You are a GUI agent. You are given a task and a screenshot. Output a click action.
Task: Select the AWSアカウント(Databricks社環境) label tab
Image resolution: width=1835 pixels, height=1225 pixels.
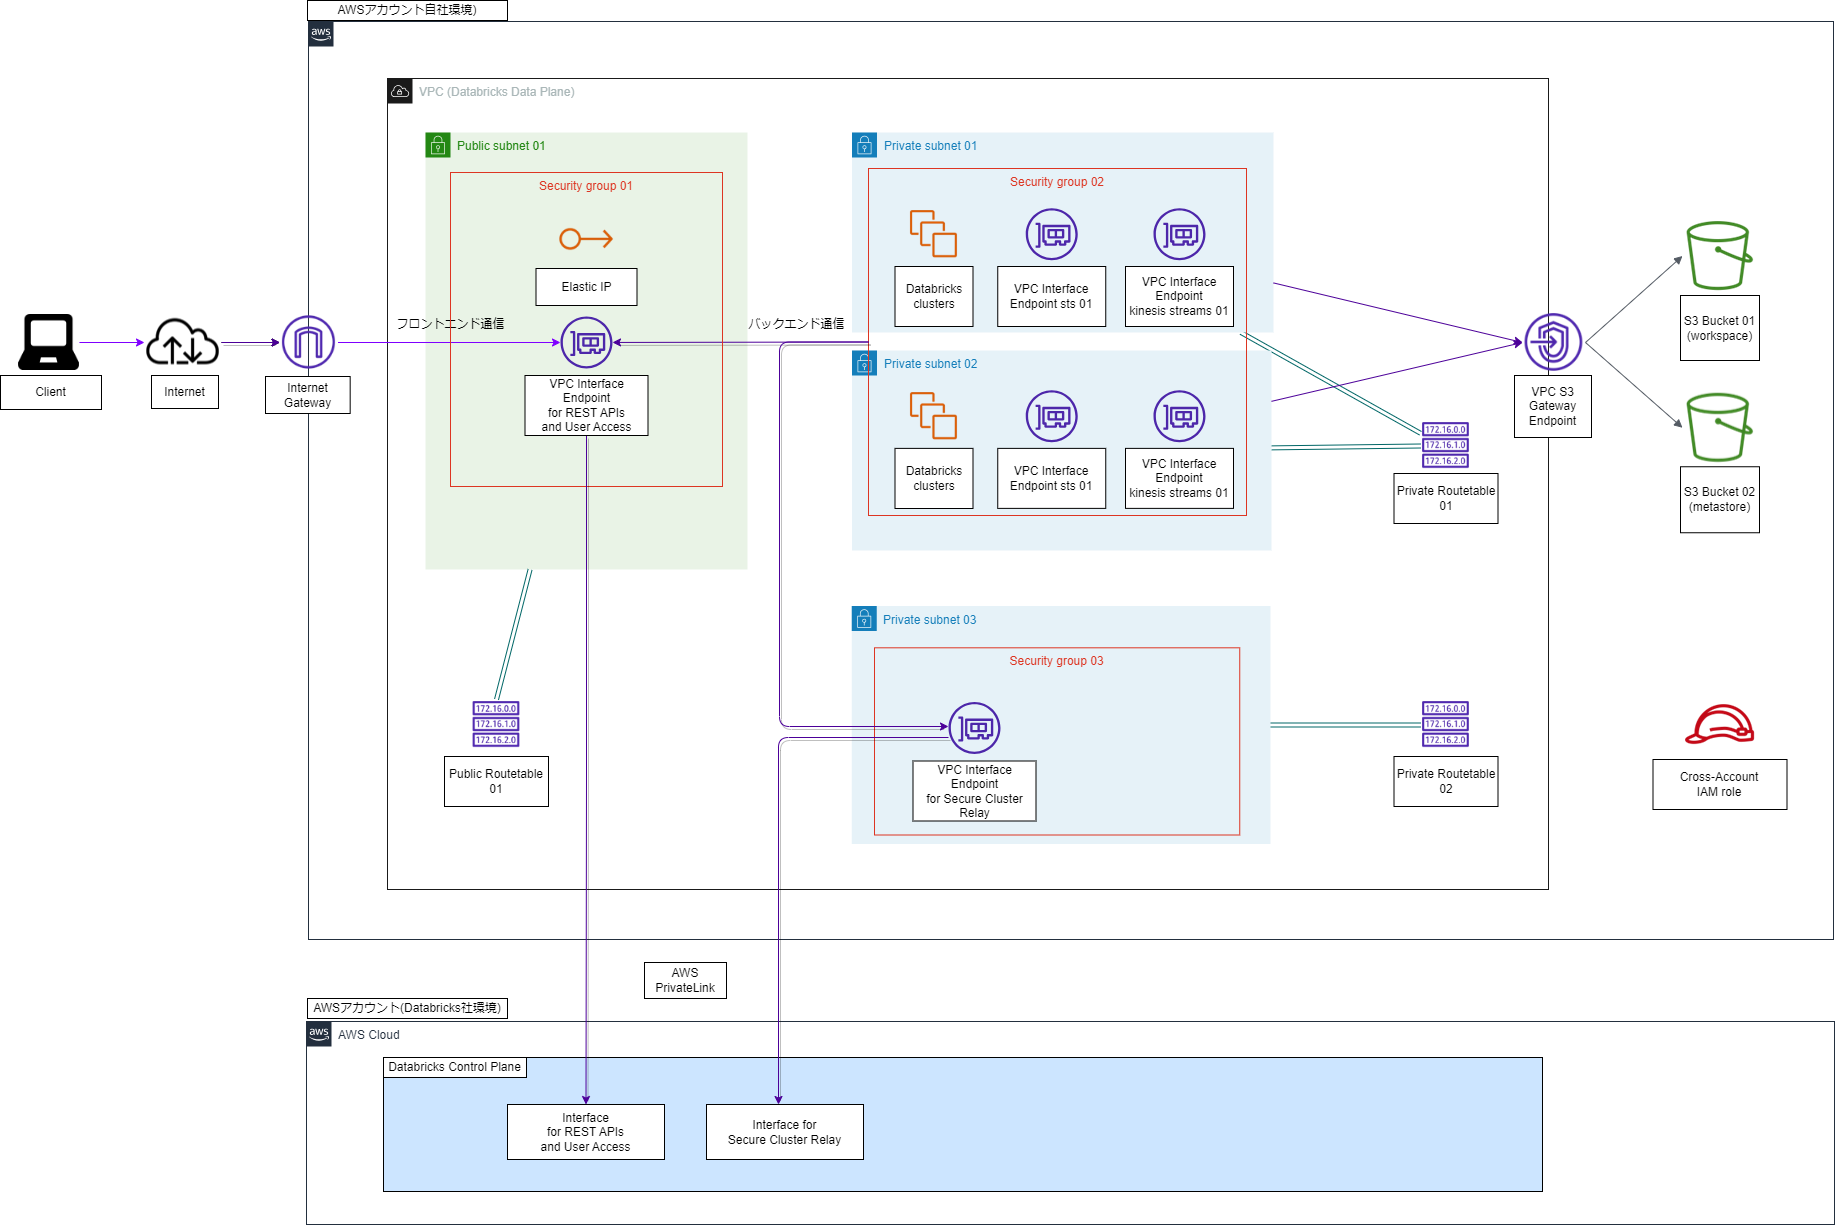tap(407, 1008)
